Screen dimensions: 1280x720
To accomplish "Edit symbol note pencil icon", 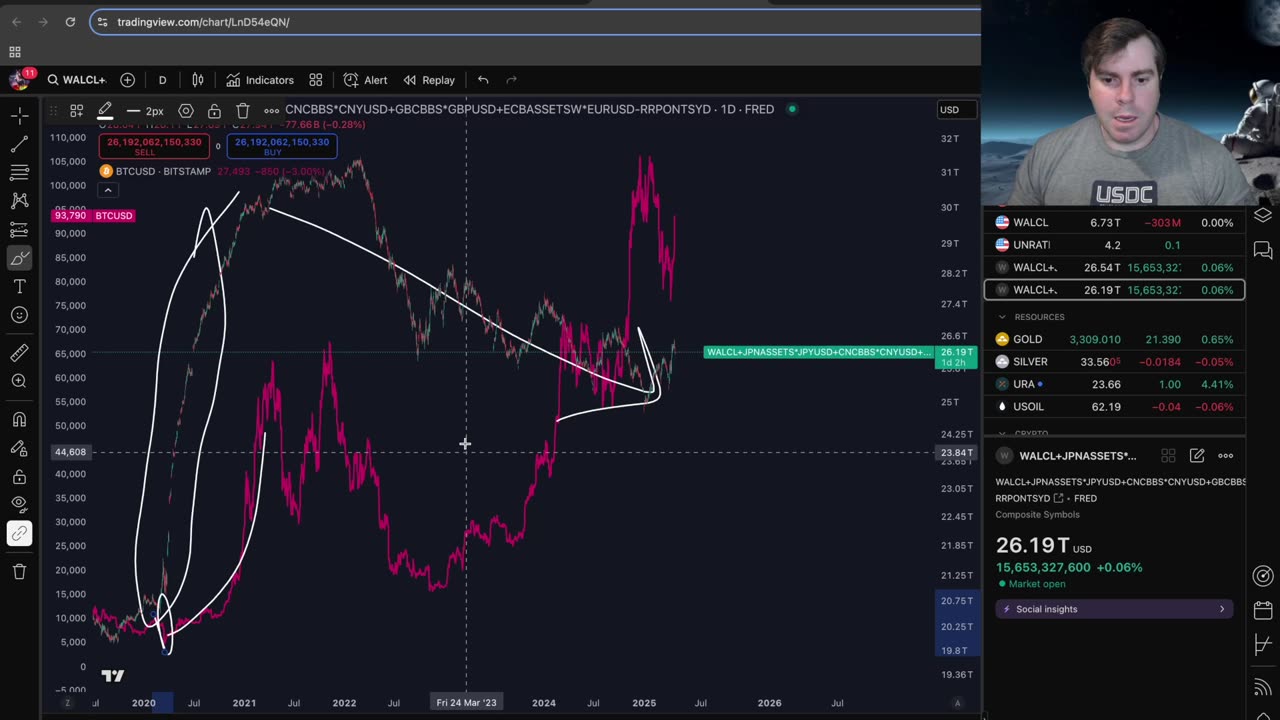I will [1197, 456].
